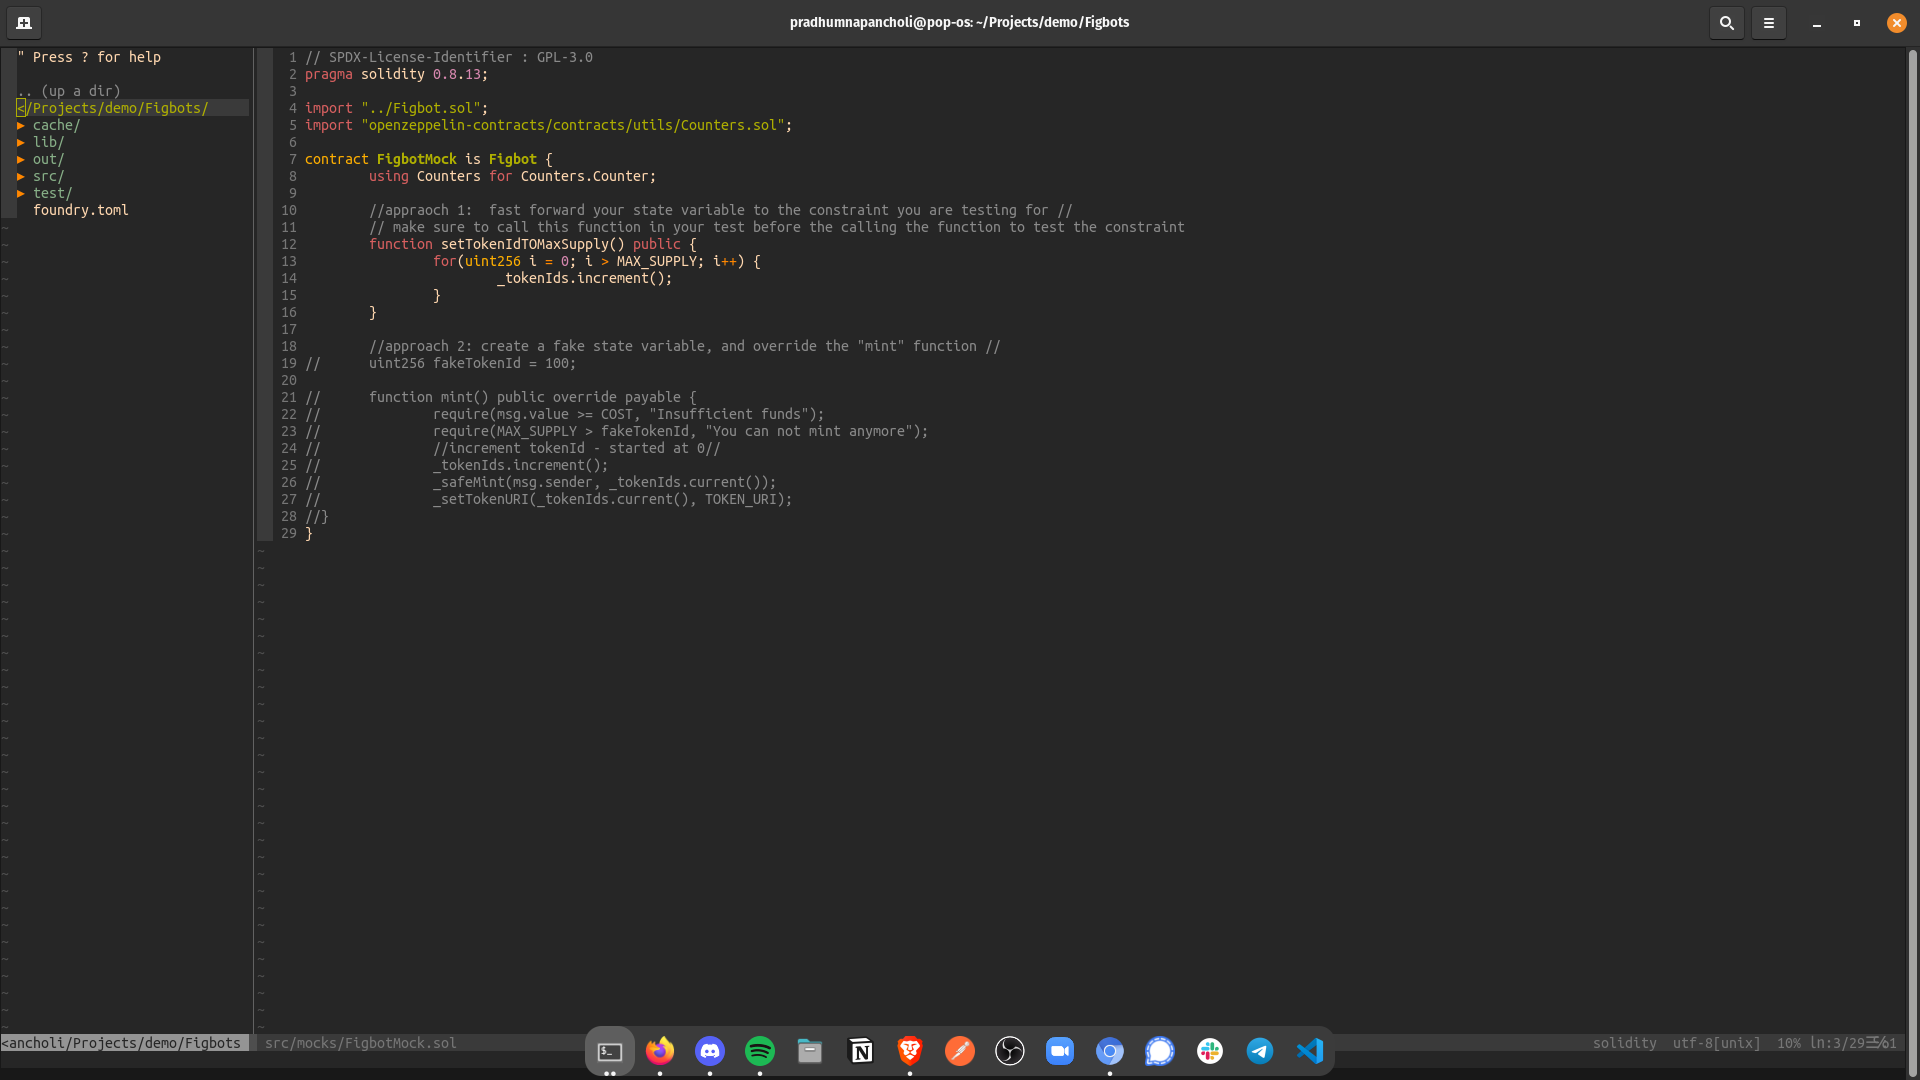Click the 'ln:3/29' position indicator
This screenshot has height=1080, width=1920.
[1837, 1043]
